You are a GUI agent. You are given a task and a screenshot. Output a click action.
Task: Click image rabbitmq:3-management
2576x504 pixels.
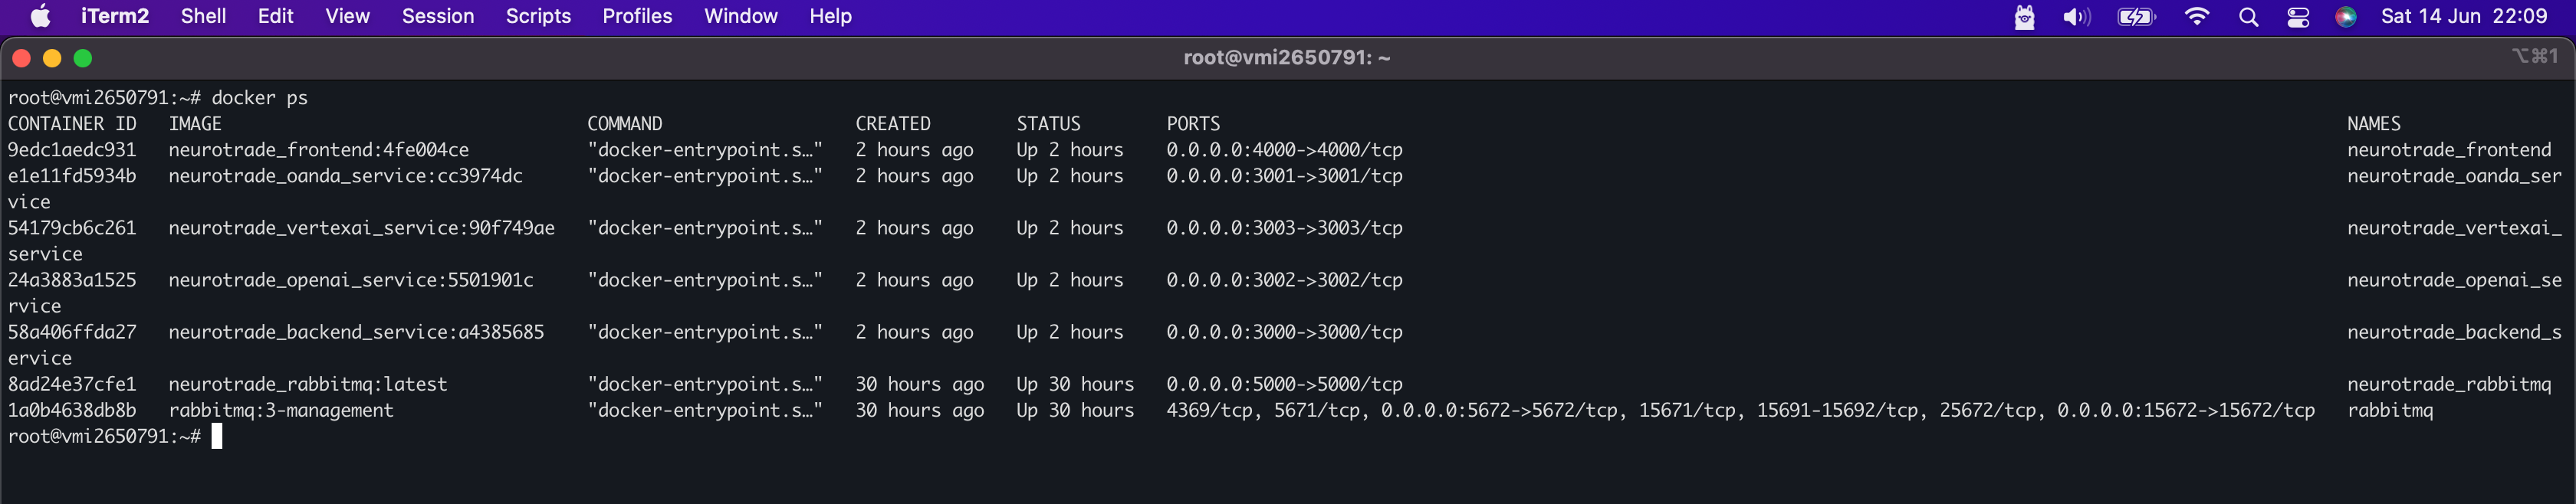pos(281,410)
